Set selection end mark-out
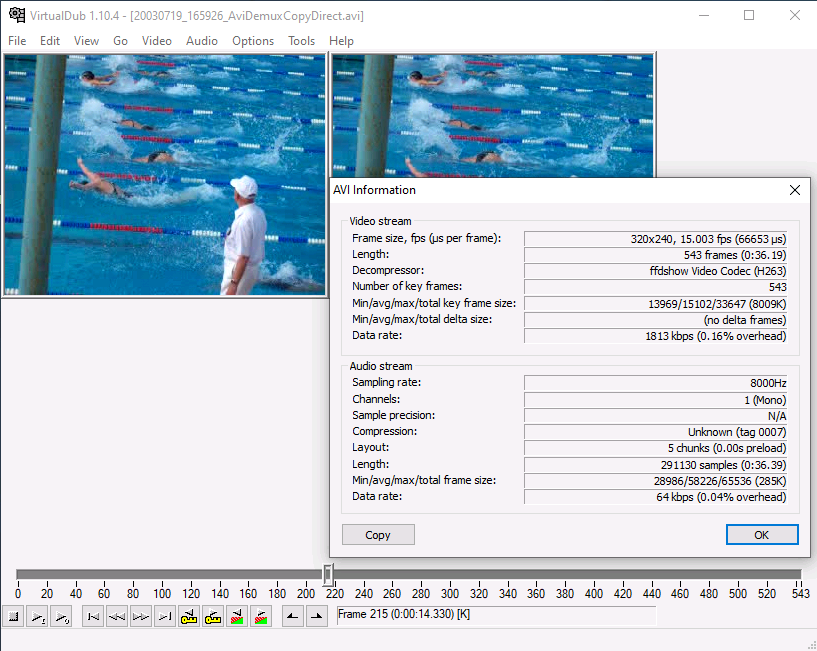 317,617
